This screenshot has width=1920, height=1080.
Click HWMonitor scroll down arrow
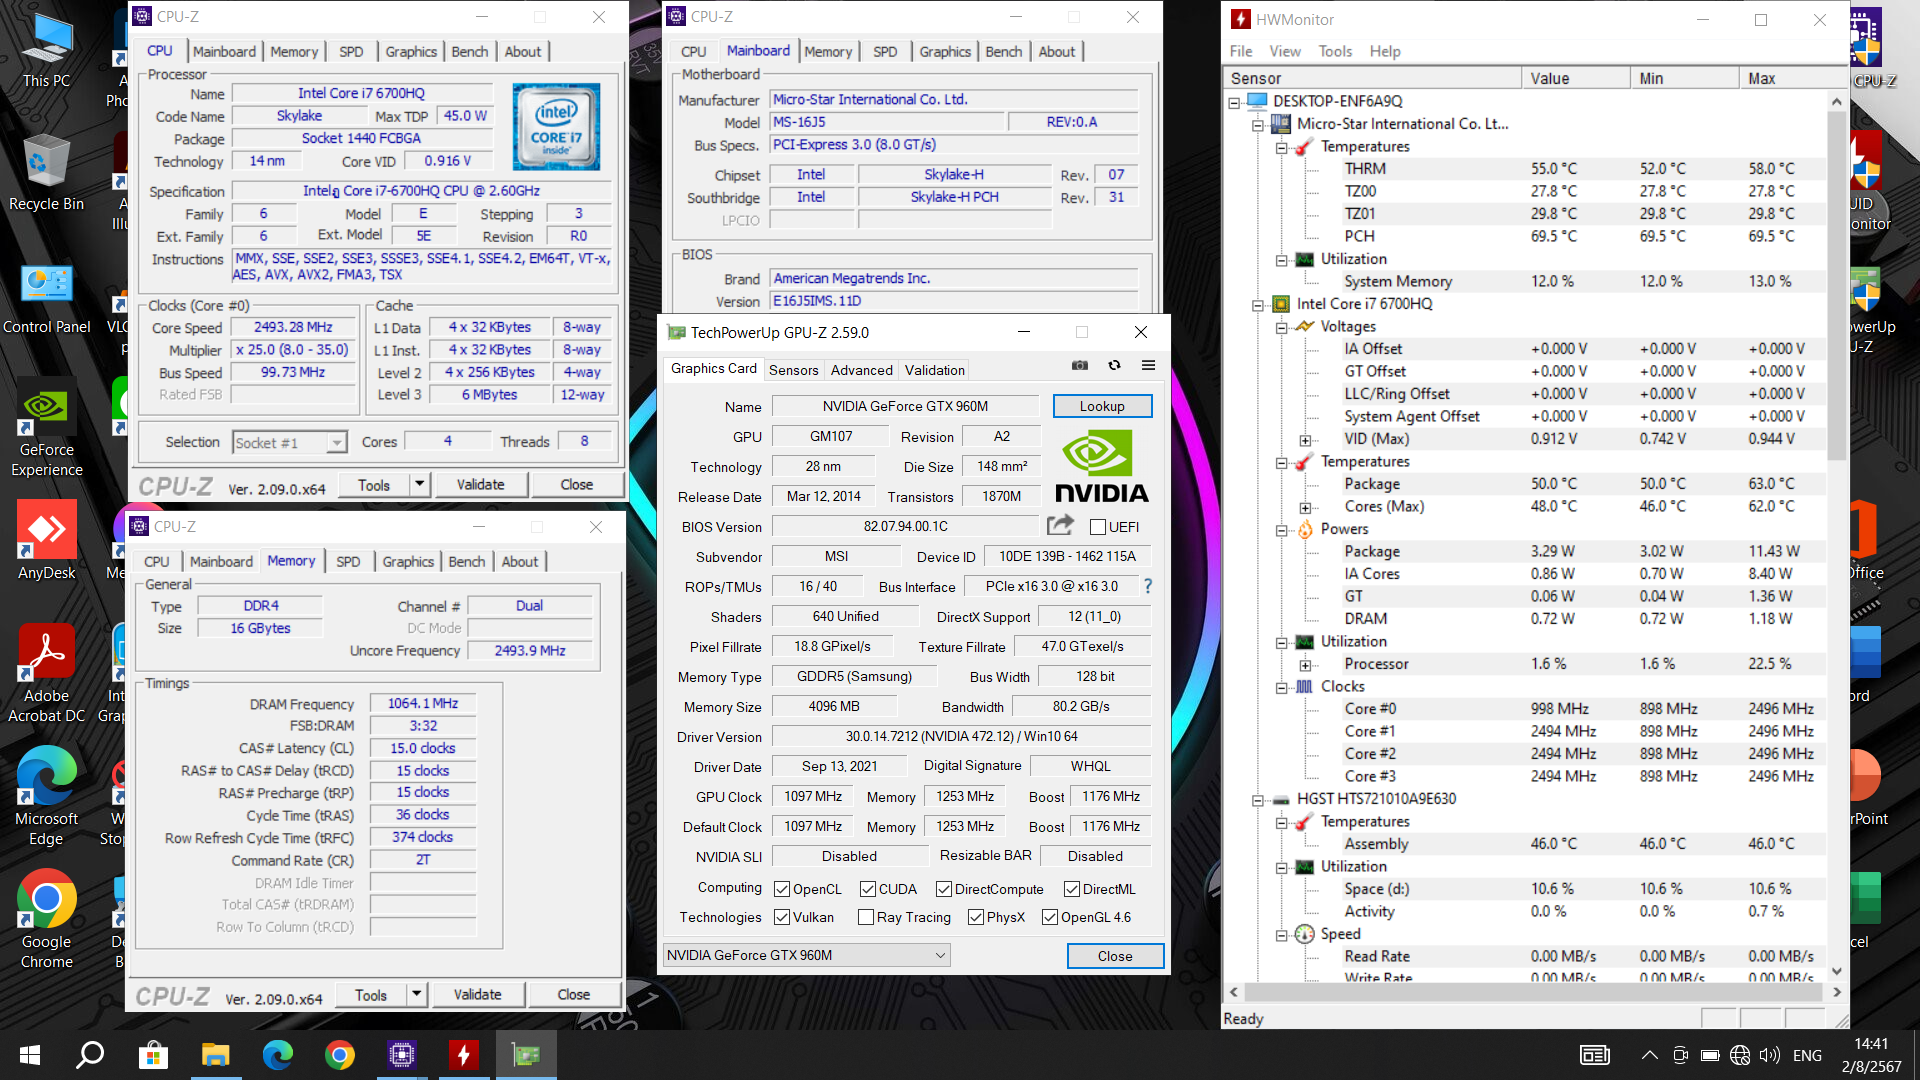click(1836, 971)
